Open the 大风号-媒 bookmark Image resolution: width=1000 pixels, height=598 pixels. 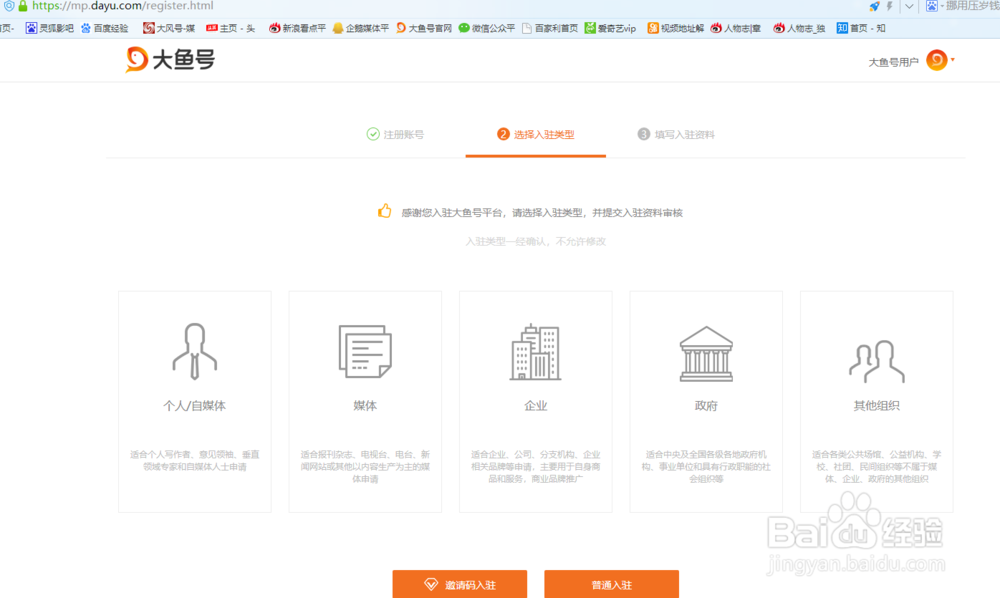[x=169, y=28]
